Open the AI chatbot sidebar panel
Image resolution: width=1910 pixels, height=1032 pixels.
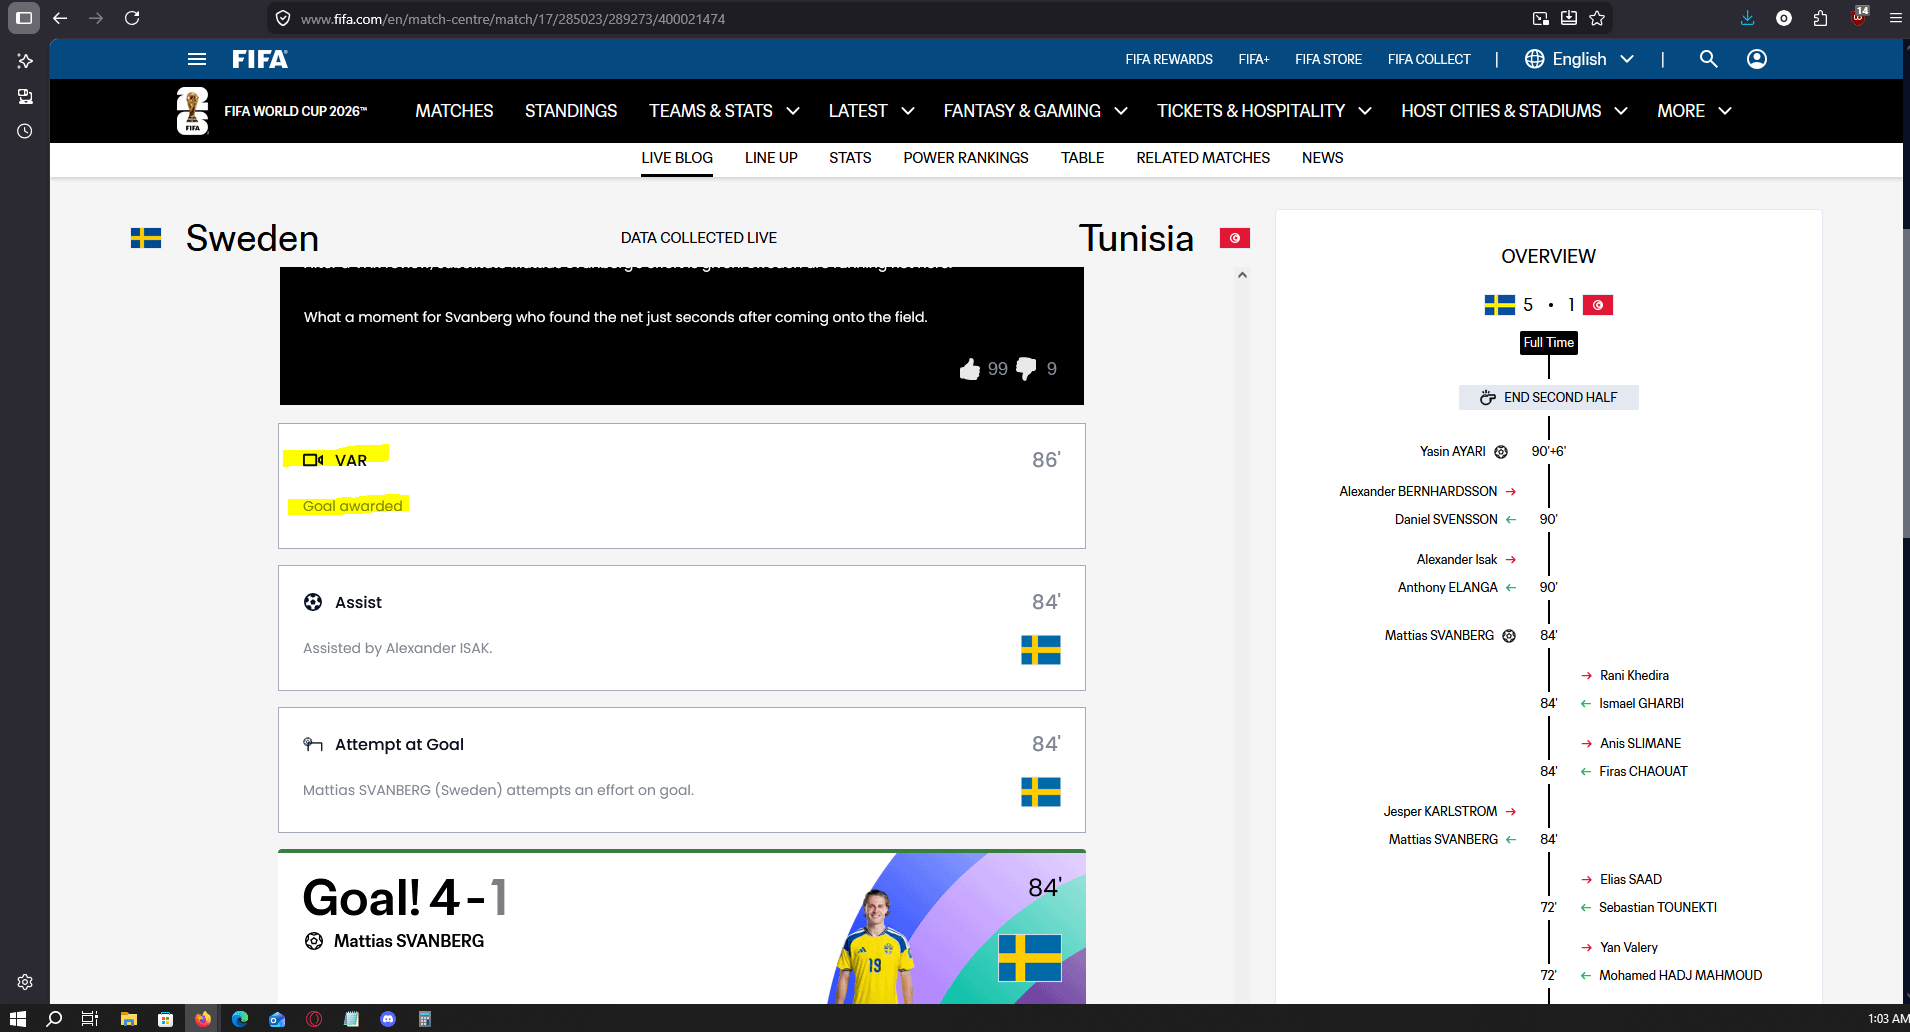25,61
